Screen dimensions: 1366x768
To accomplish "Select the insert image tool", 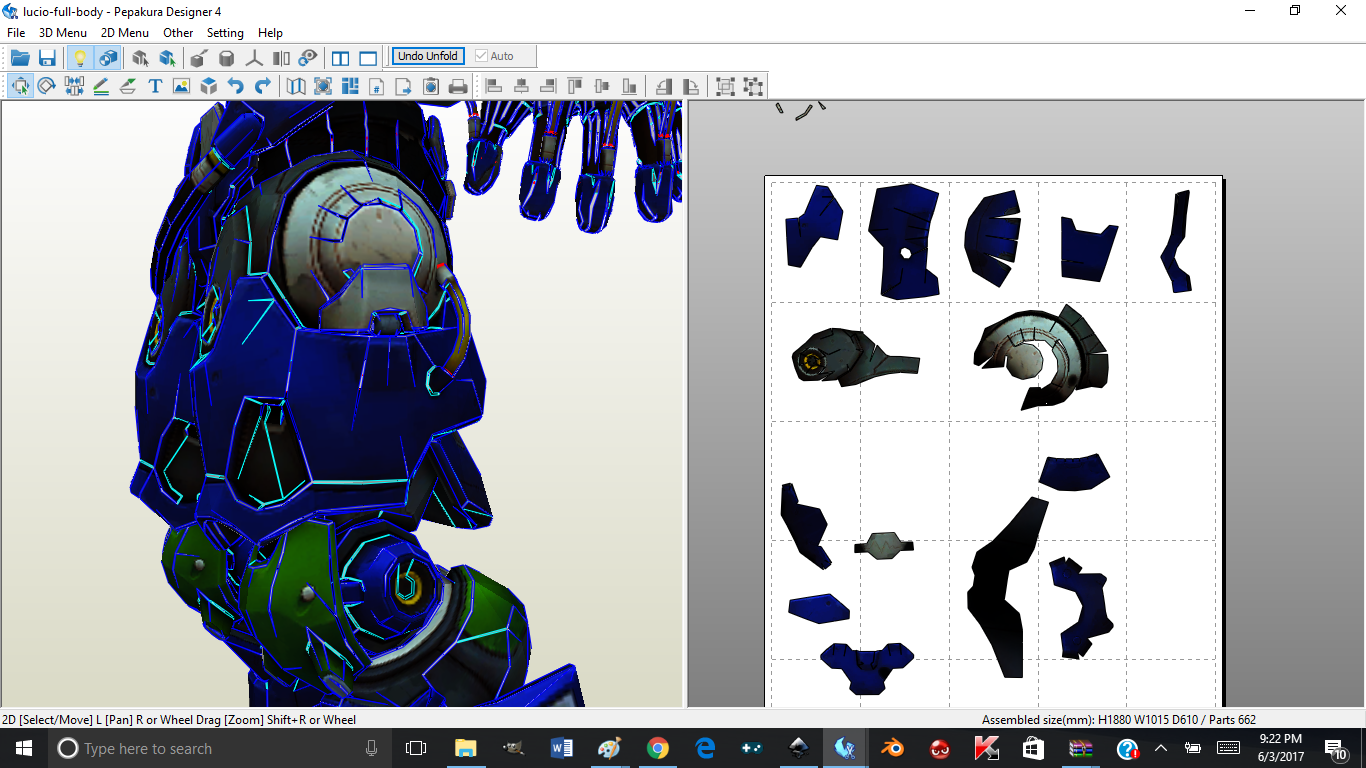I will click(x=181, y=86).
